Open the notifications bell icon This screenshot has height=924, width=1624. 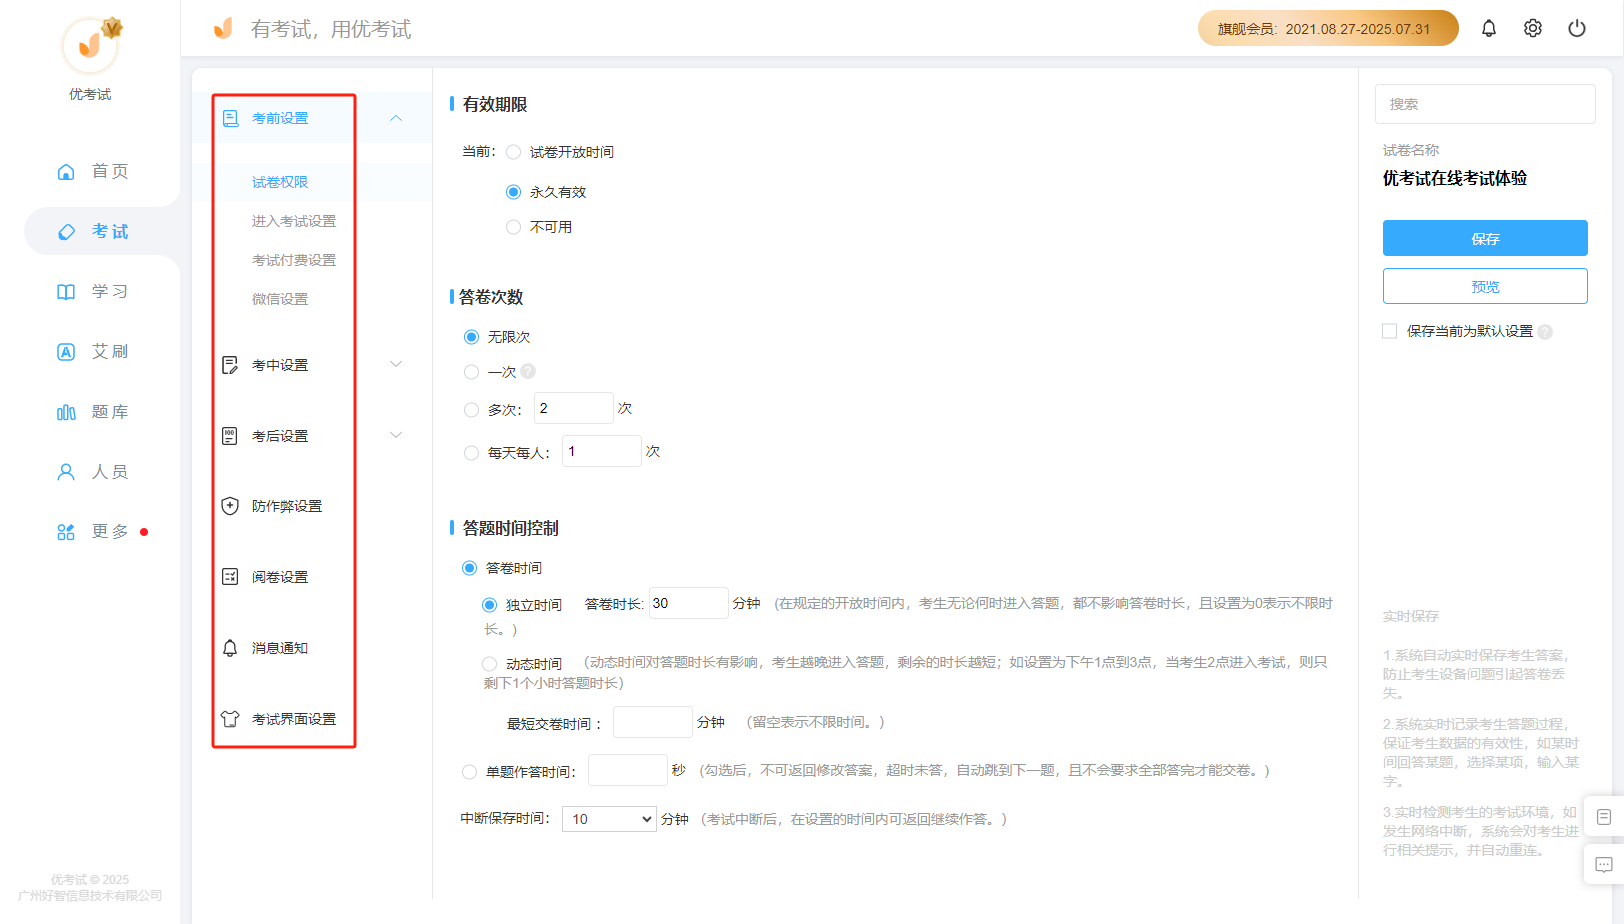click(1489, 28)
